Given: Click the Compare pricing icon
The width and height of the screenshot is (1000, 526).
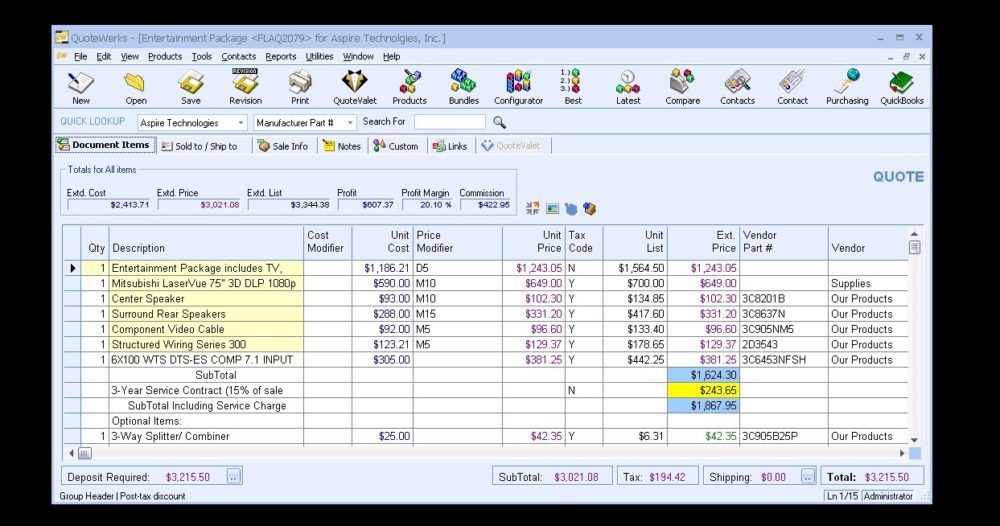Looking at the screenshot, I should point(683,87).
